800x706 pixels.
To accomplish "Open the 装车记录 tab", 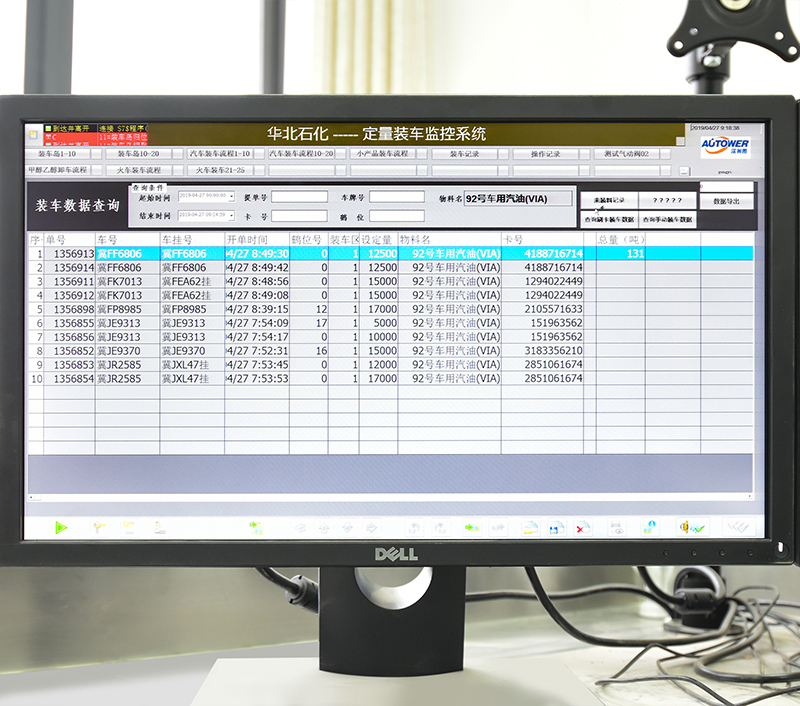I will [x=466, y=154].
